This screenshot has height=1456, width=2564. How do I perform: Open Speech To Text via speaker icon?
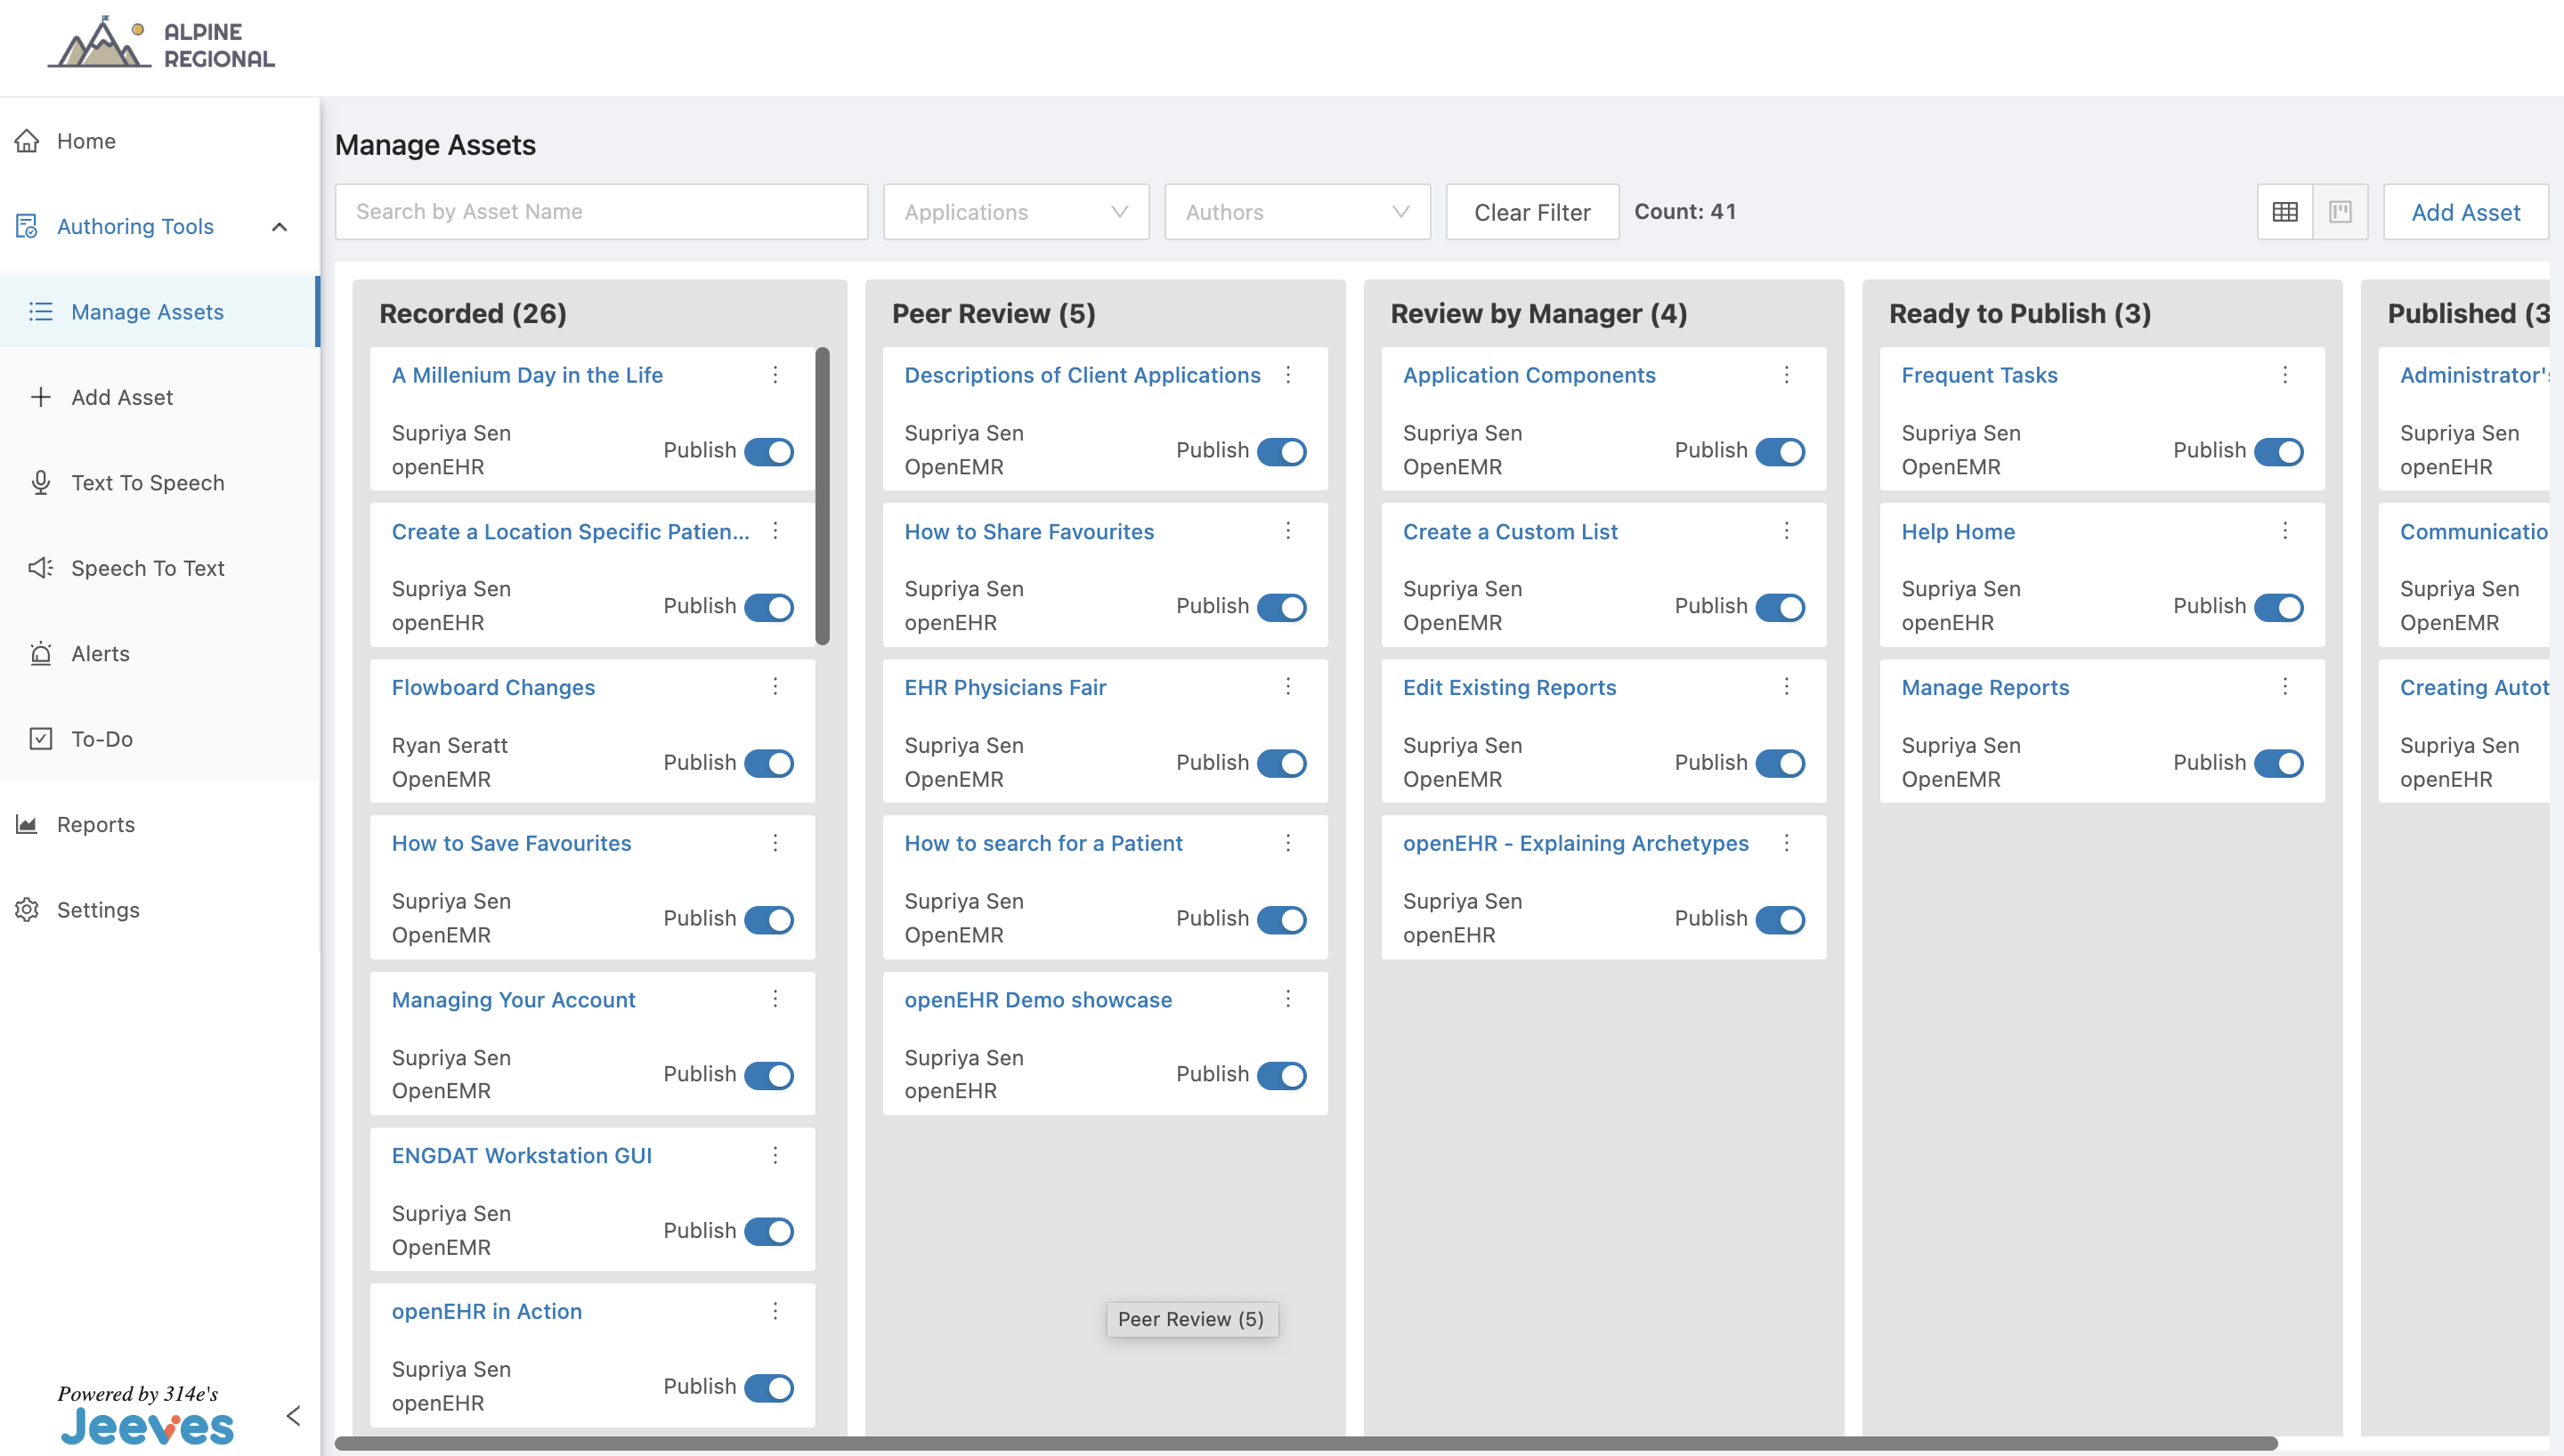coord(40,567)
